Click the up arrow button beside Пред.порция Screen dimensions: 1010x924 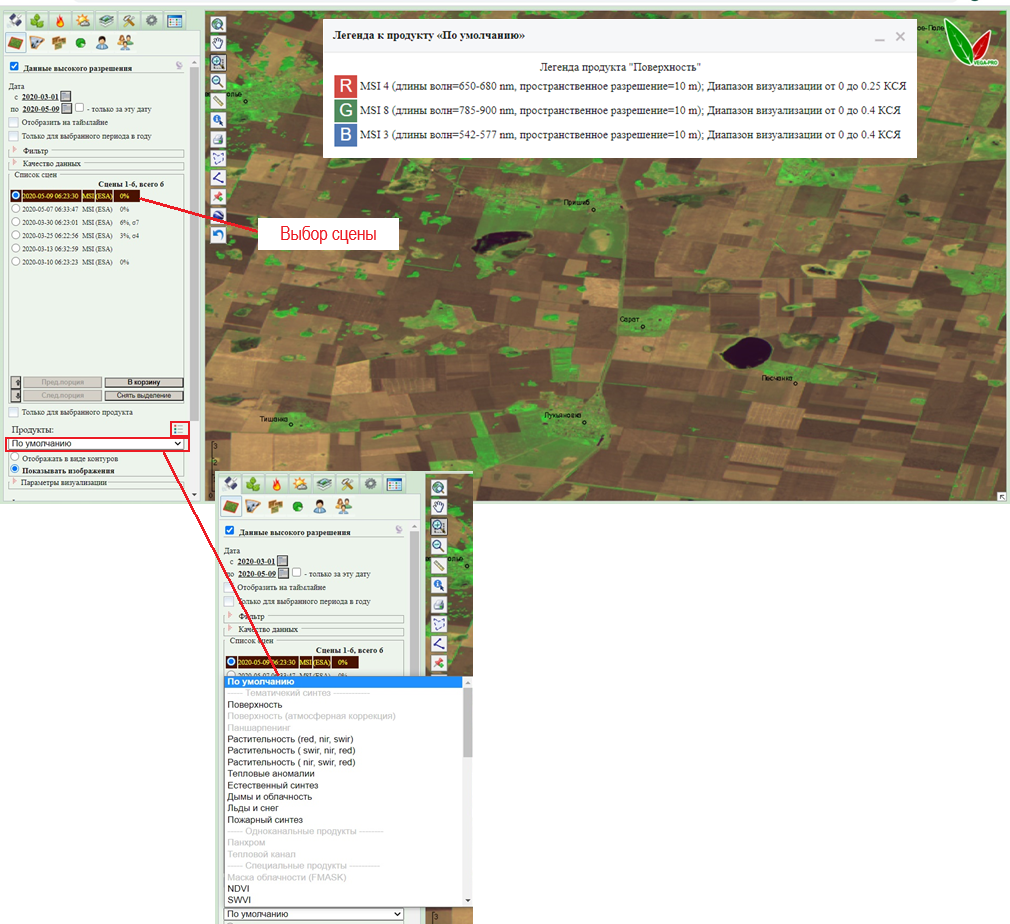(15, 382)
